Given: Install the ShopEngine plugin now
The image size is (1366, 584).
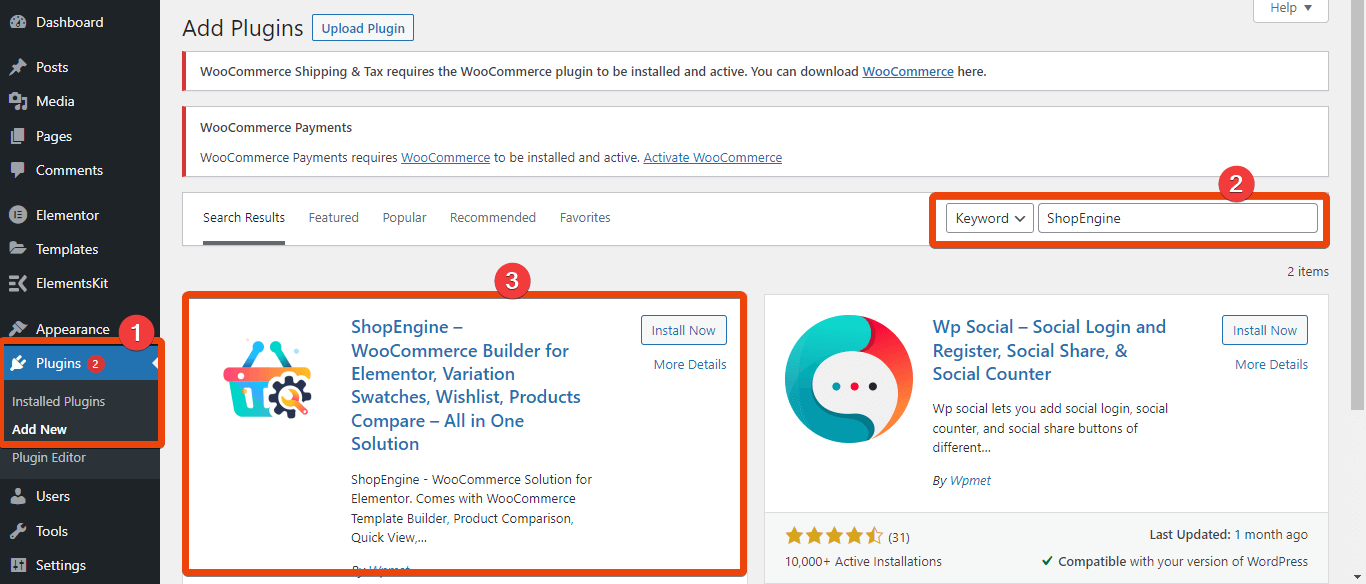Looking at the screenshot, I should [684, 330].
